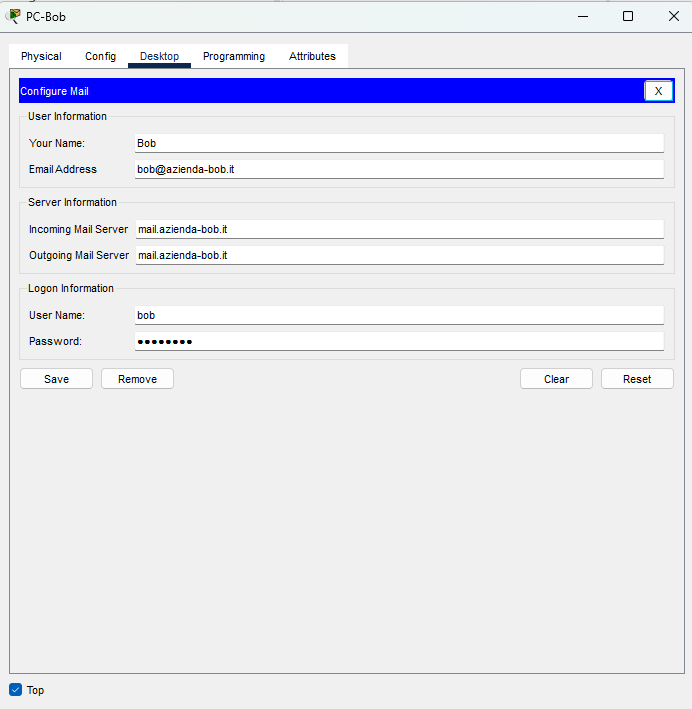The width and height of the screenshot is (692, 709).
Task: Click the Email Address field
Action: pyautogui.click(x=399, y=169)
